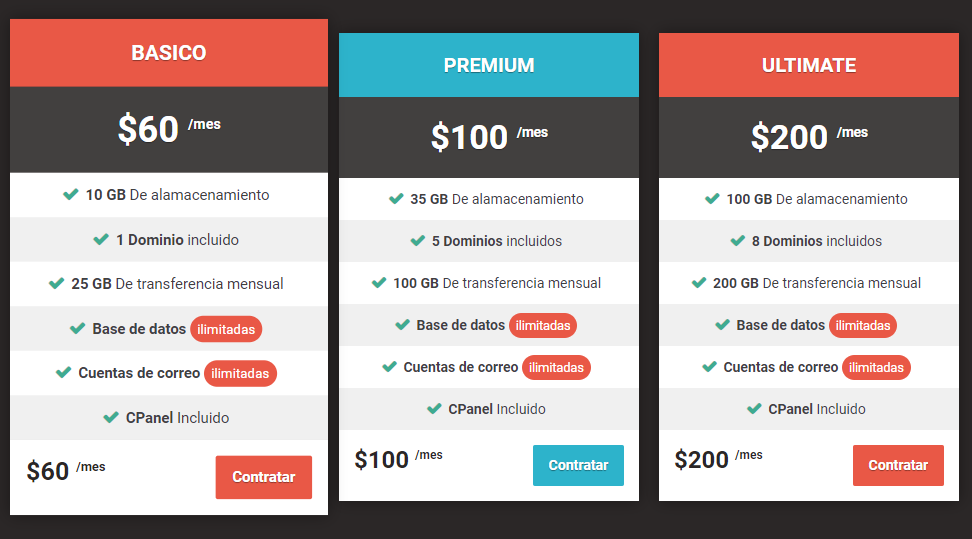972x539 pixels.
Task: Select the BASICO plan header
Action: 169,53
